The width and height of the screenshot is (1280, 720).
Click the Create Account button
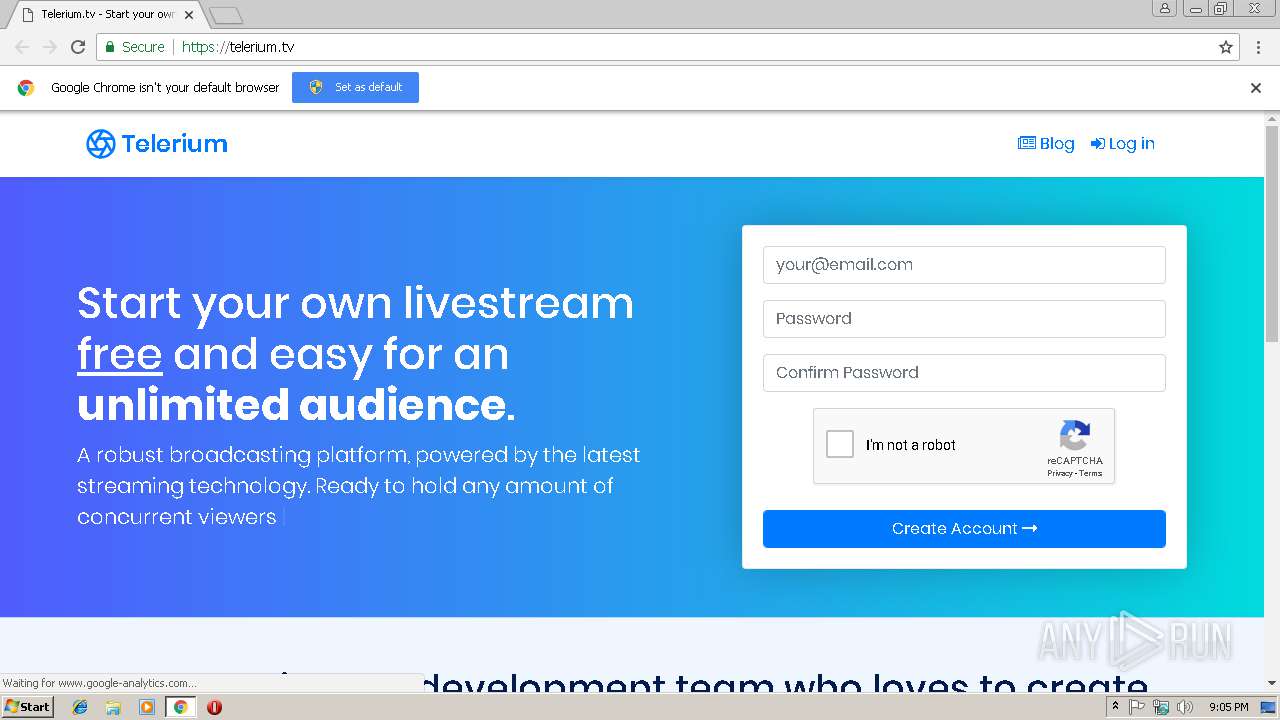[964, 529]
